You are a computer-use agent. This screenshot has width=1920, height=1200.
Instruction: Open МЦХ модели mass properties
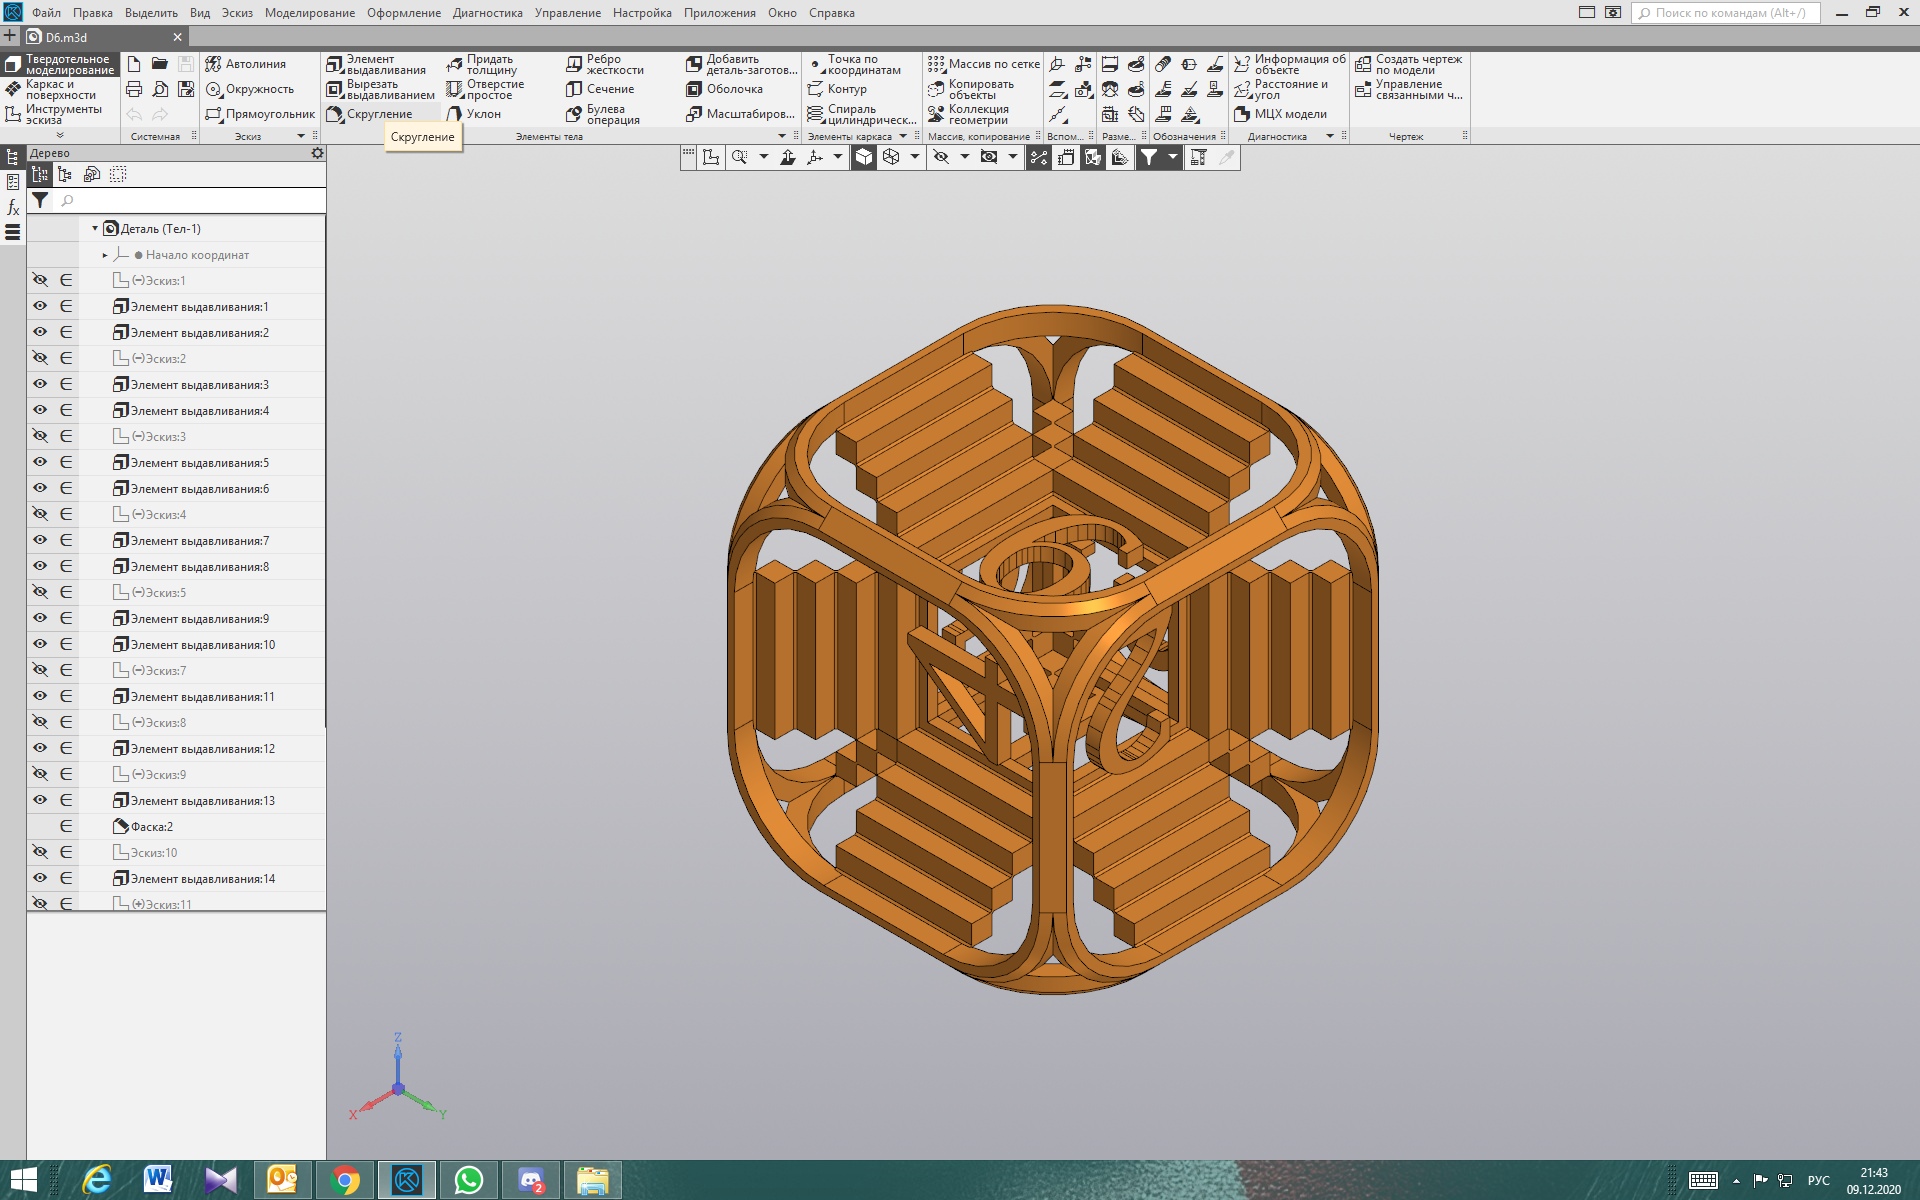(1281, 114)
